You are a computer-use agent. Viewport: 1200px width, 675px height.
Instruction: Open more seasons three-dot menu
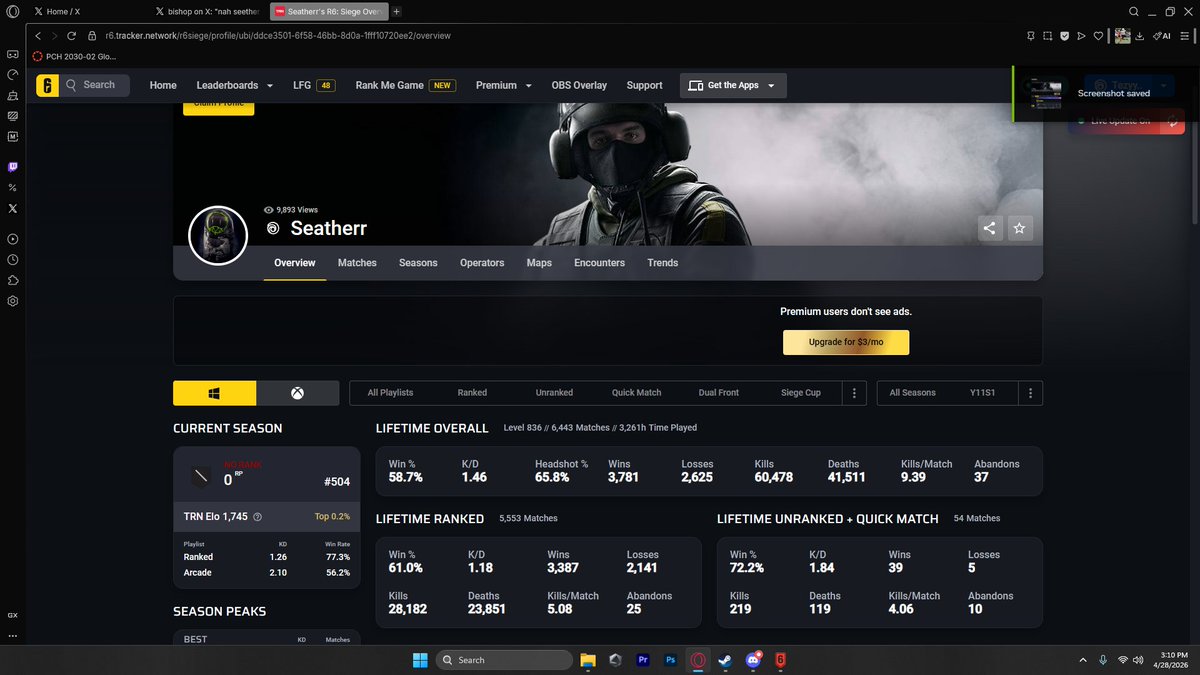tap(1031, 393)
